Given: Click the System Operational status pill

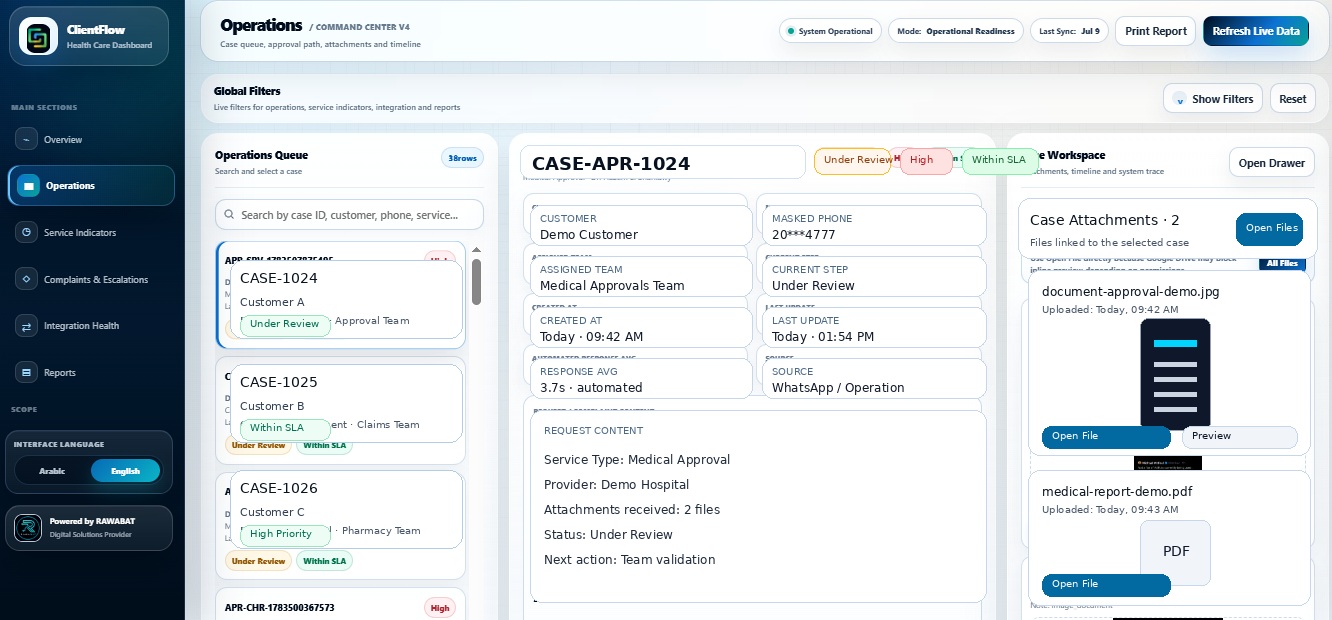Looking at the screenshot, I should pos(831,31).
